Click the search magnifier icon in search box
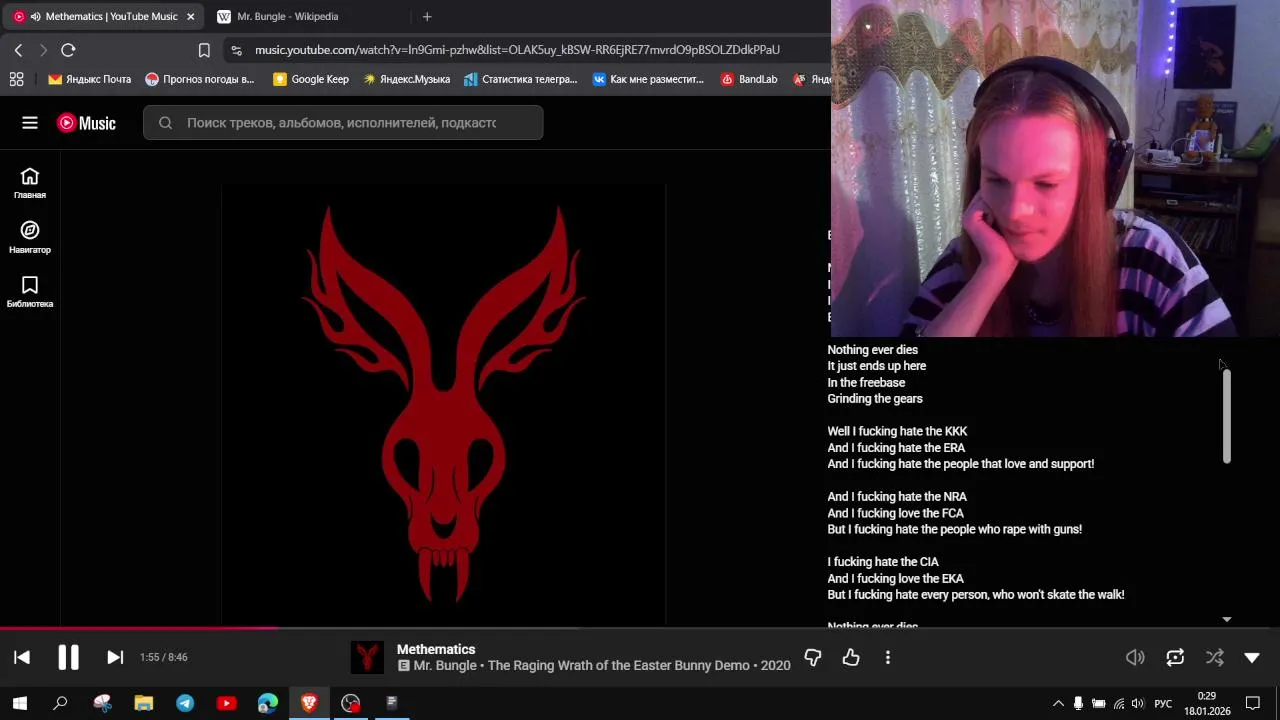Viewport: 1280px width, 720px height. (165, 123)
